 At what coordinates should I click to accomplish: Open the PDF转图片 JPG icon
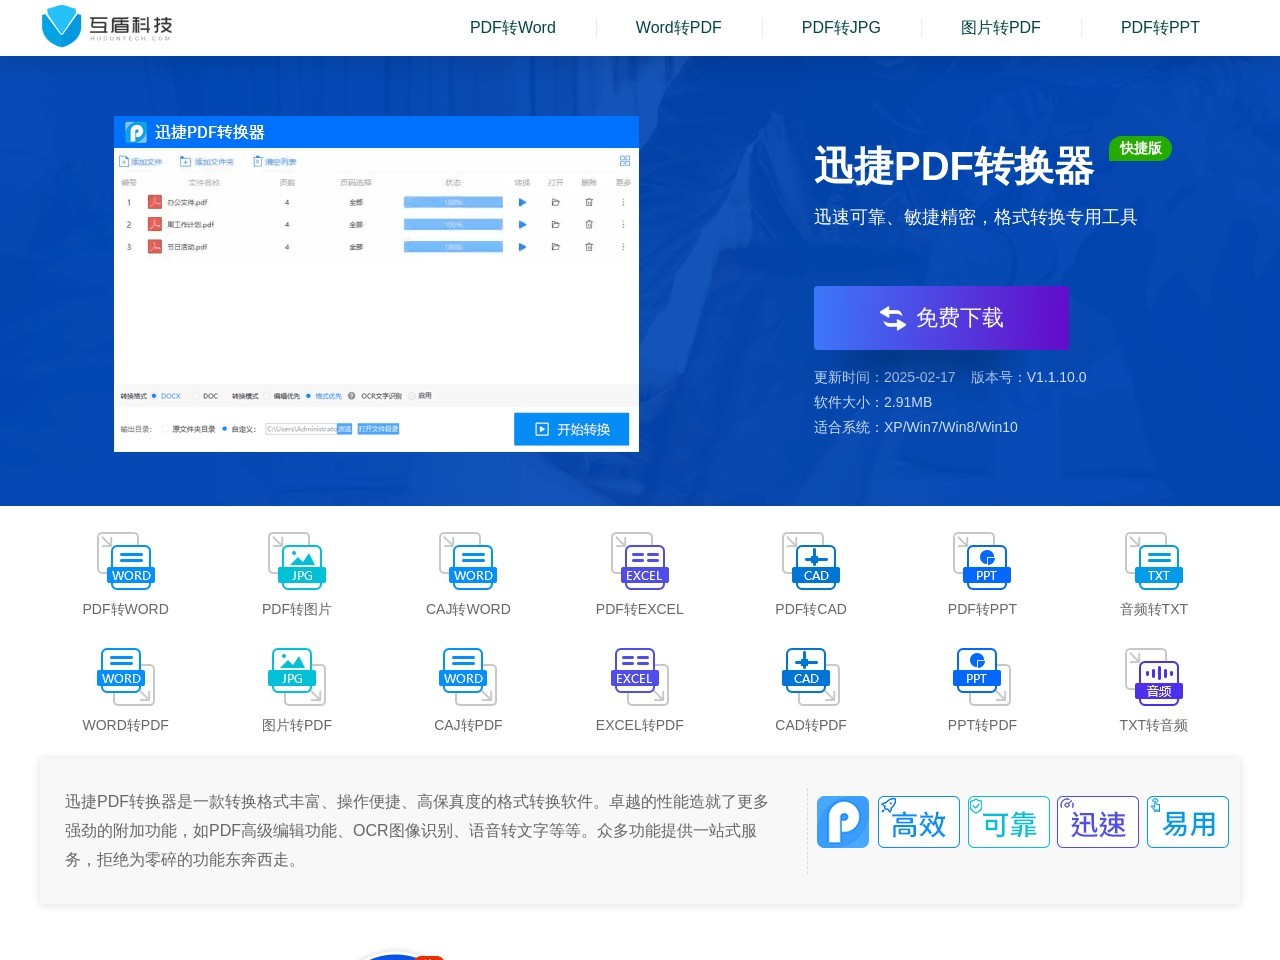(297, 560)
